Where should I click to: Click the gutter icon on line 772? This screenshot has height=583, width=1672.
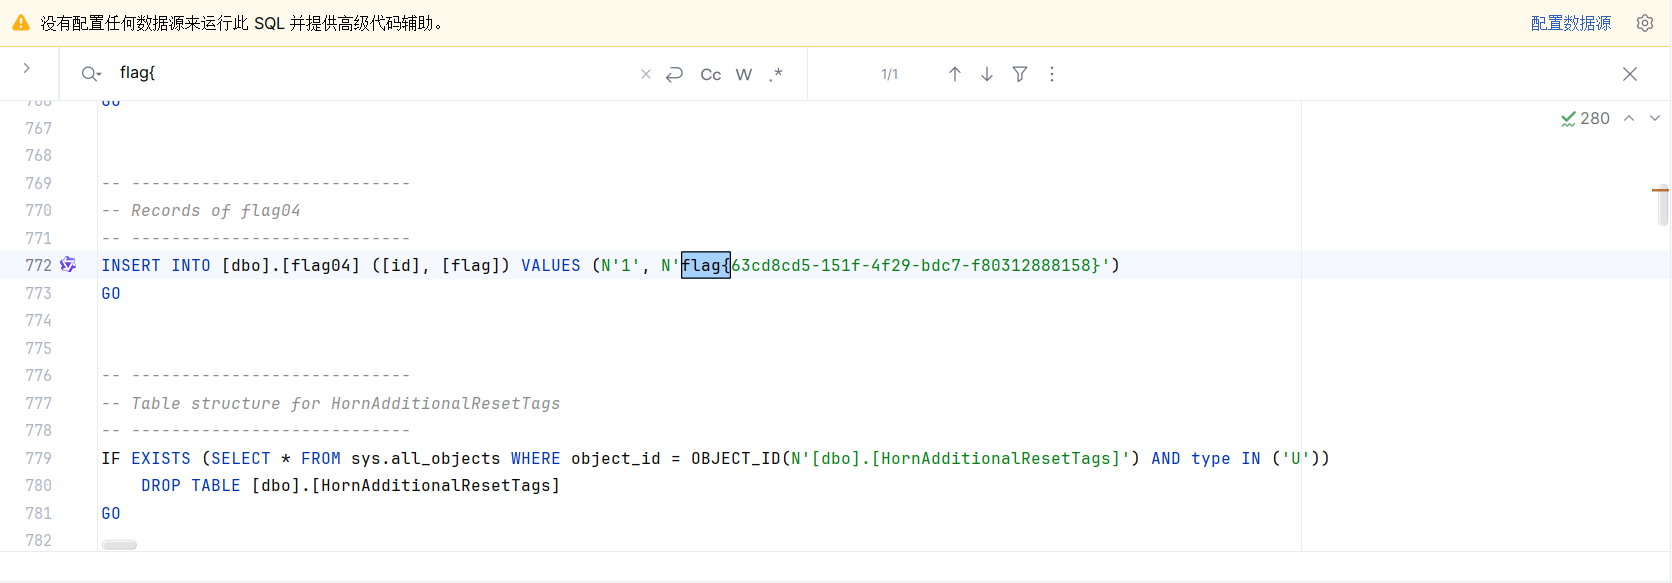click(x=68, y=265)
